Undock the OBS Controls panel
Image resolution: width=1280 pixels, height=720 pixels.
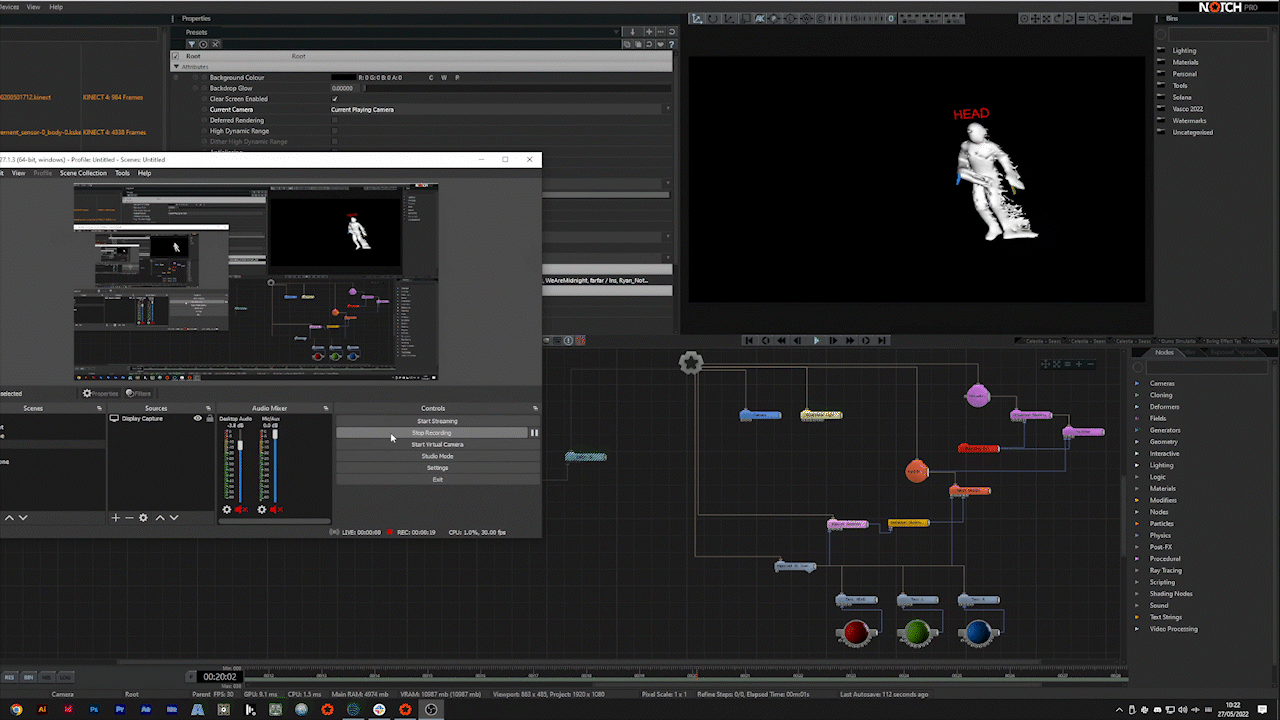coord(535,408)
